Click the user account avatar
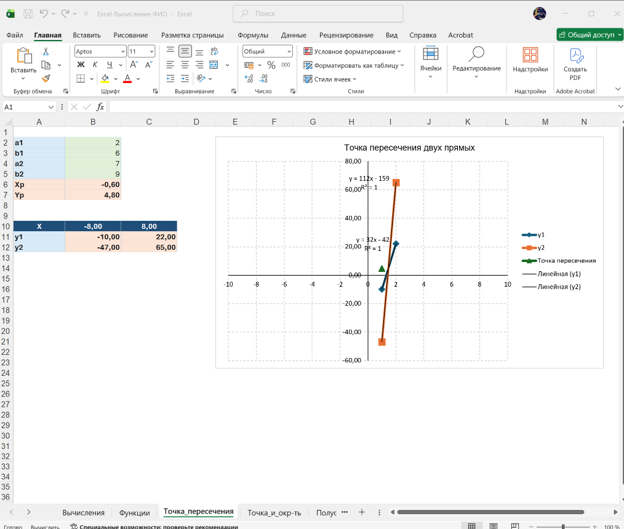Viewport: 624px width, 529px height. click(540, 14)
